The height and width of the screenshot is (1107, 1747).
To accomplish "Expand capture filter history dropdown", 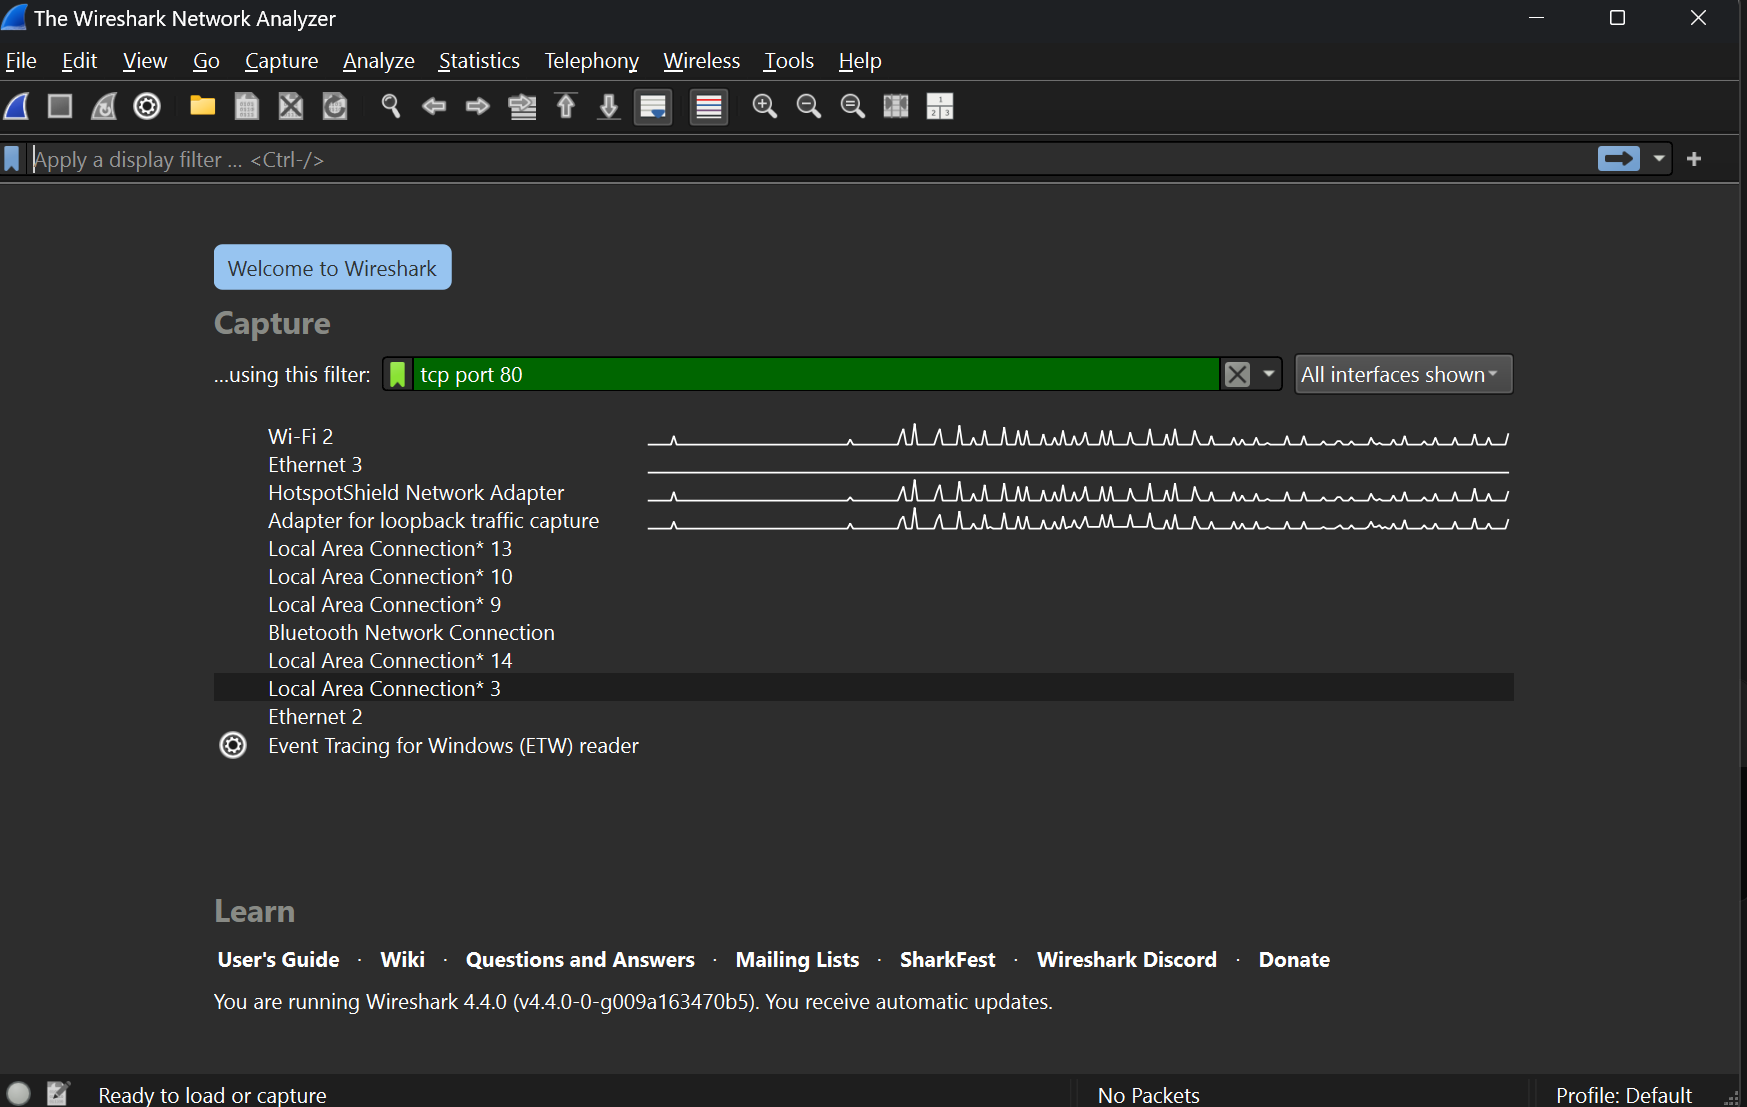I will [1269, 375].
